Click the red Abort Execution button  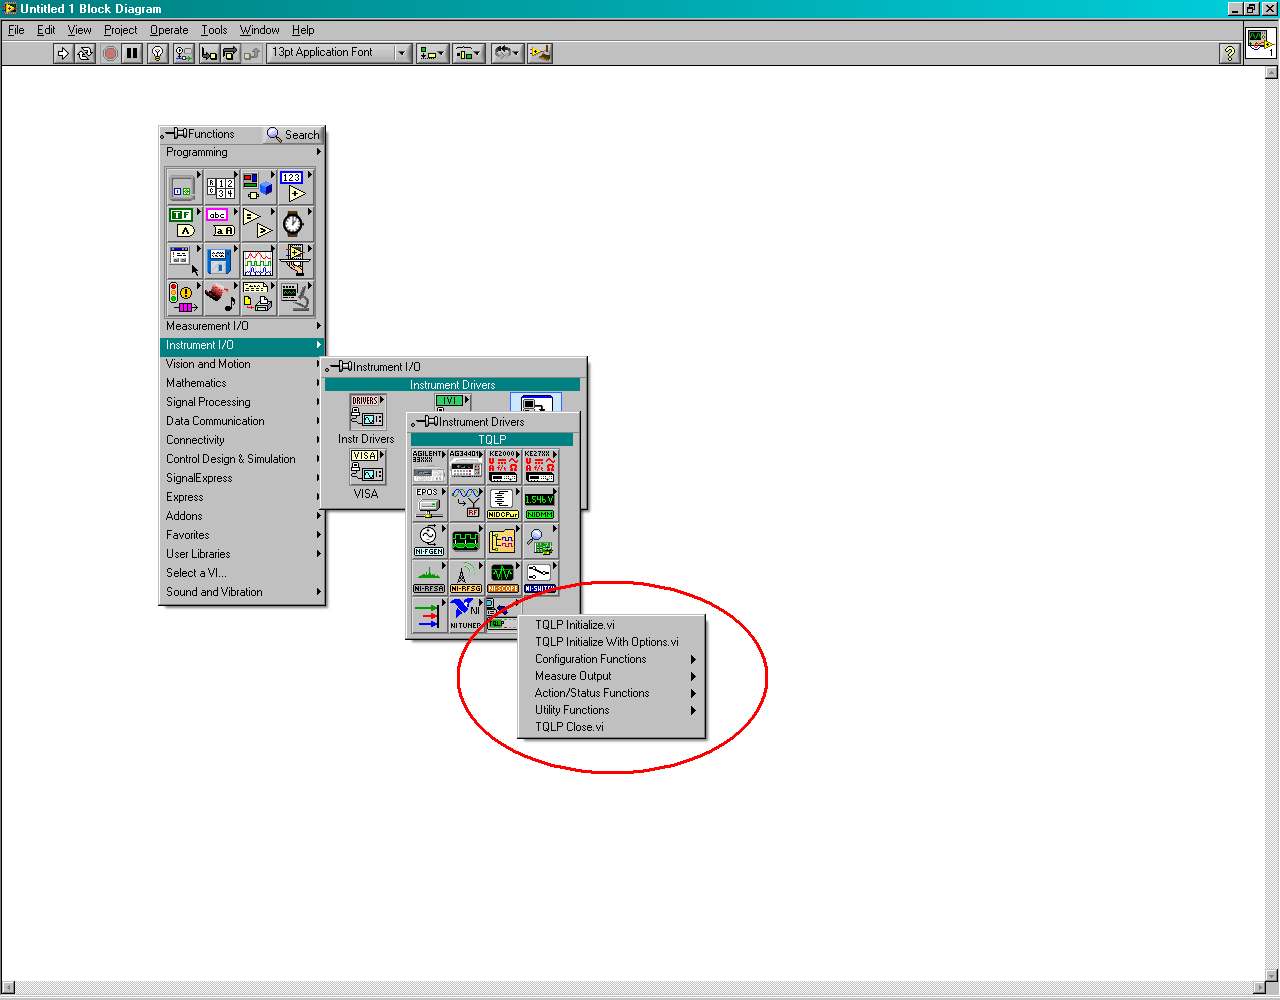[110, 53]
